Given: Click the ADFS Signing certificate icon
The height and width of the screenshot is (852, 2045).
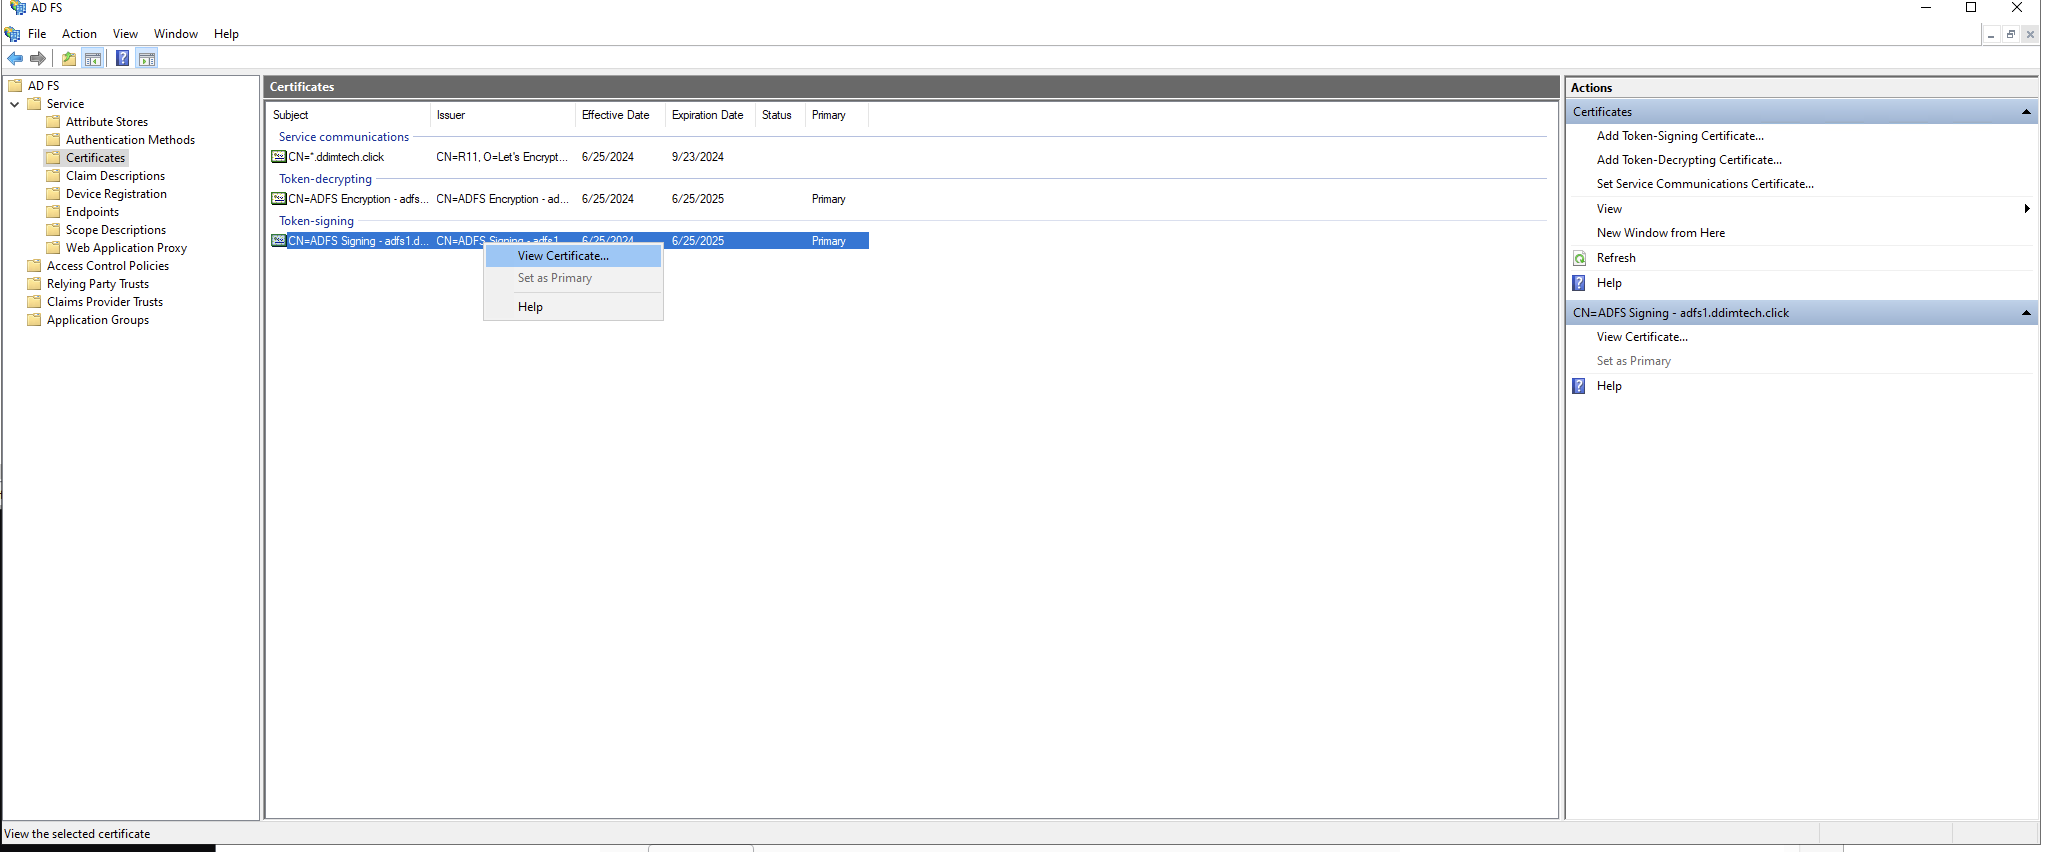Looking at the screenshot, I should [279, 241].
